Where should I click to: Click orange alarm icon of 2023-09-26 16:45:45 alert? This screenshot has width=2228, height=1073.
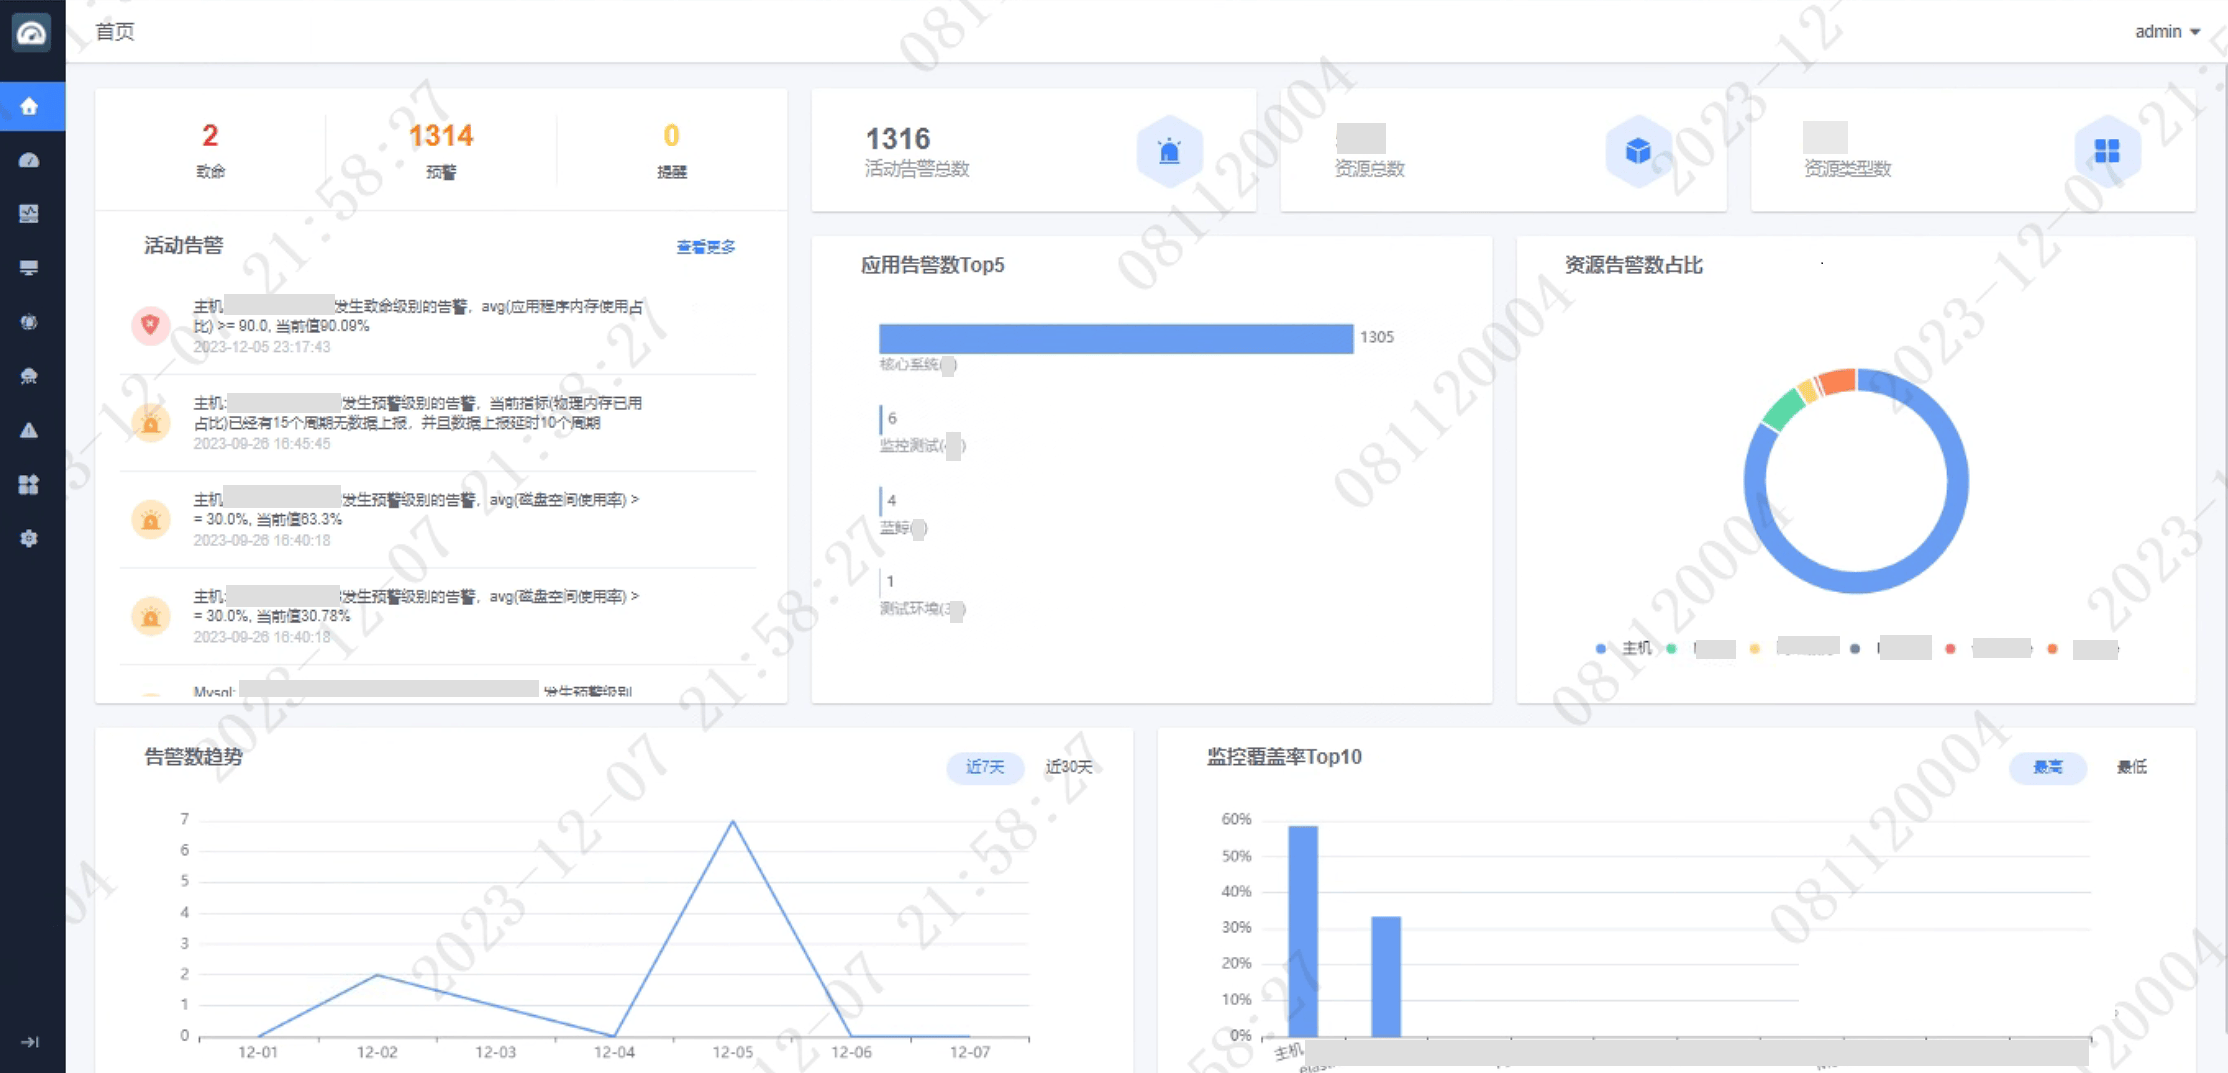[150, 422]
